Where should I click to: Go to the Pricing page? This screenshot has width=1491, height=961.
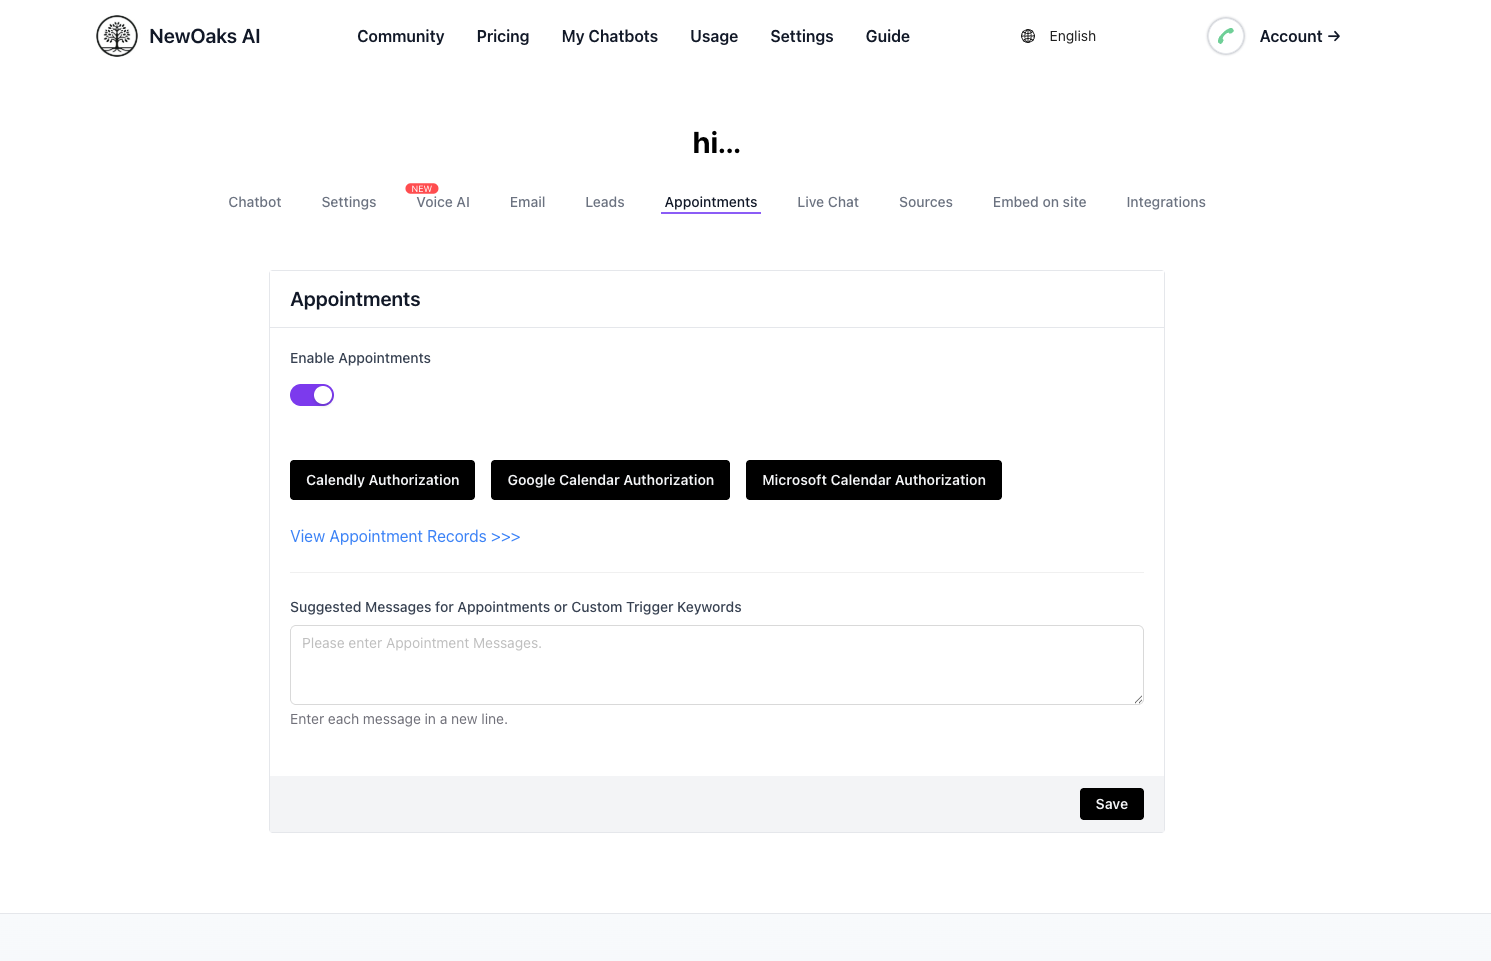click(502, 36)
